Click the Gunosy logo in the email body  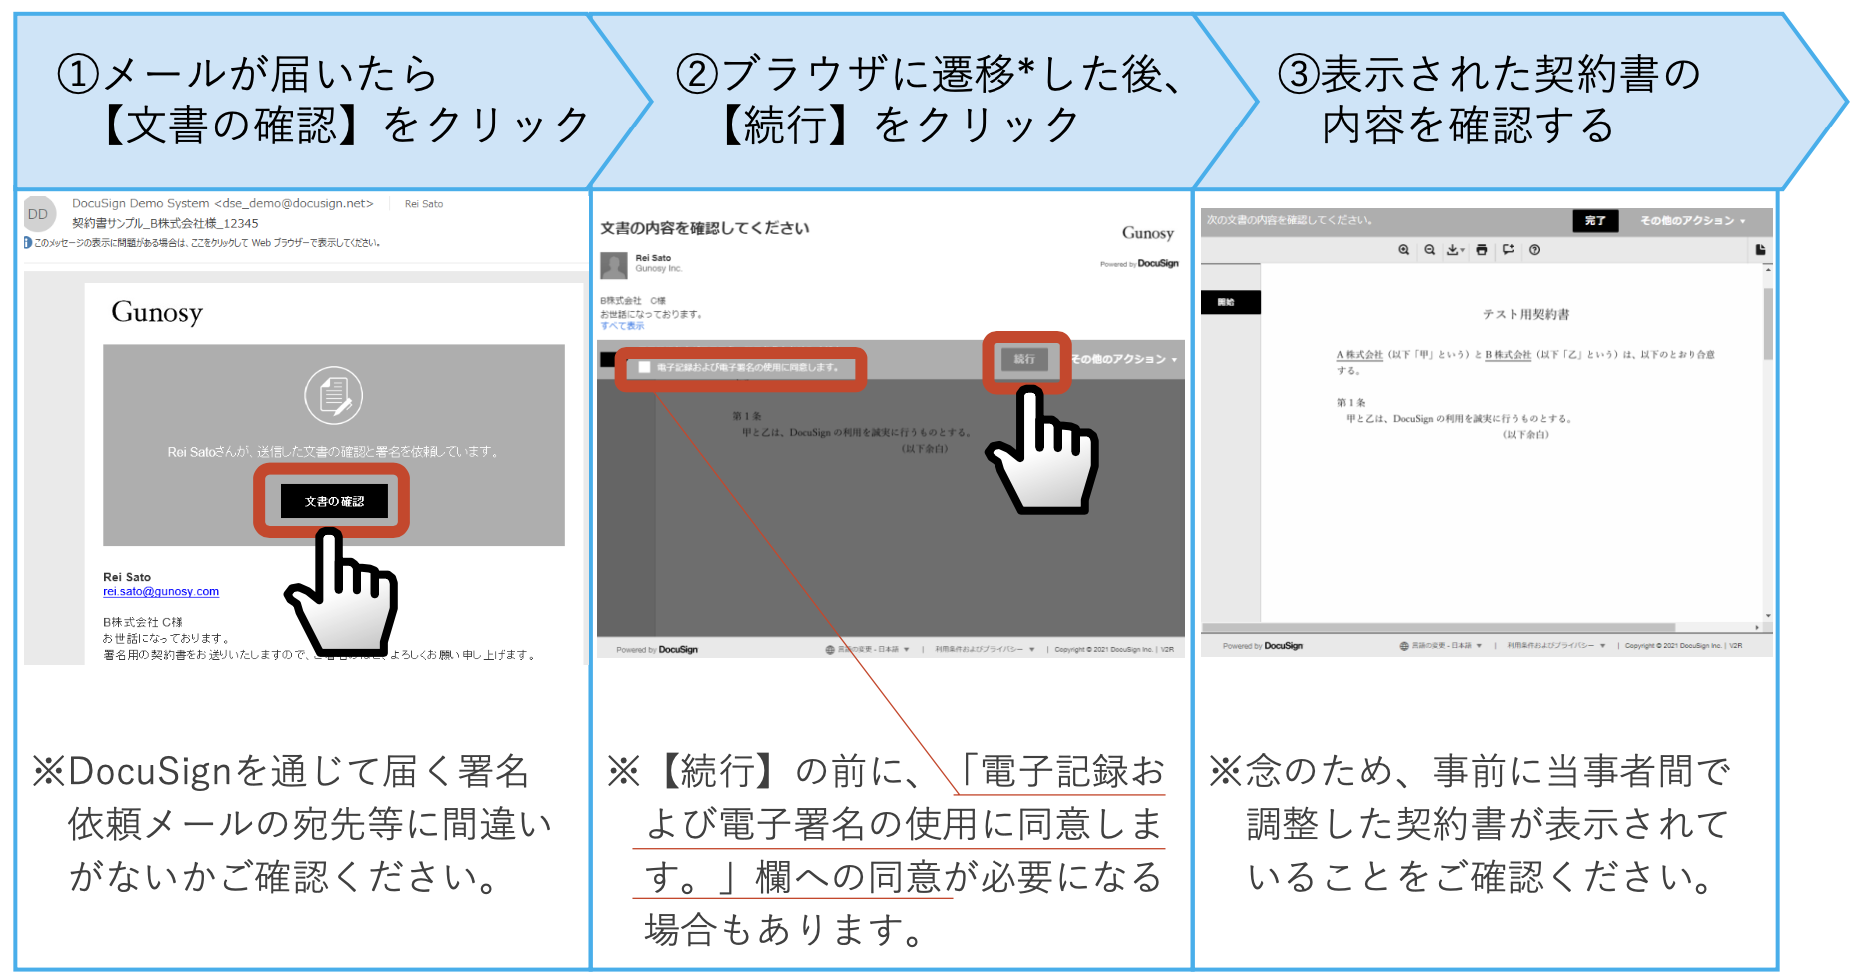[x=157, y=312]
